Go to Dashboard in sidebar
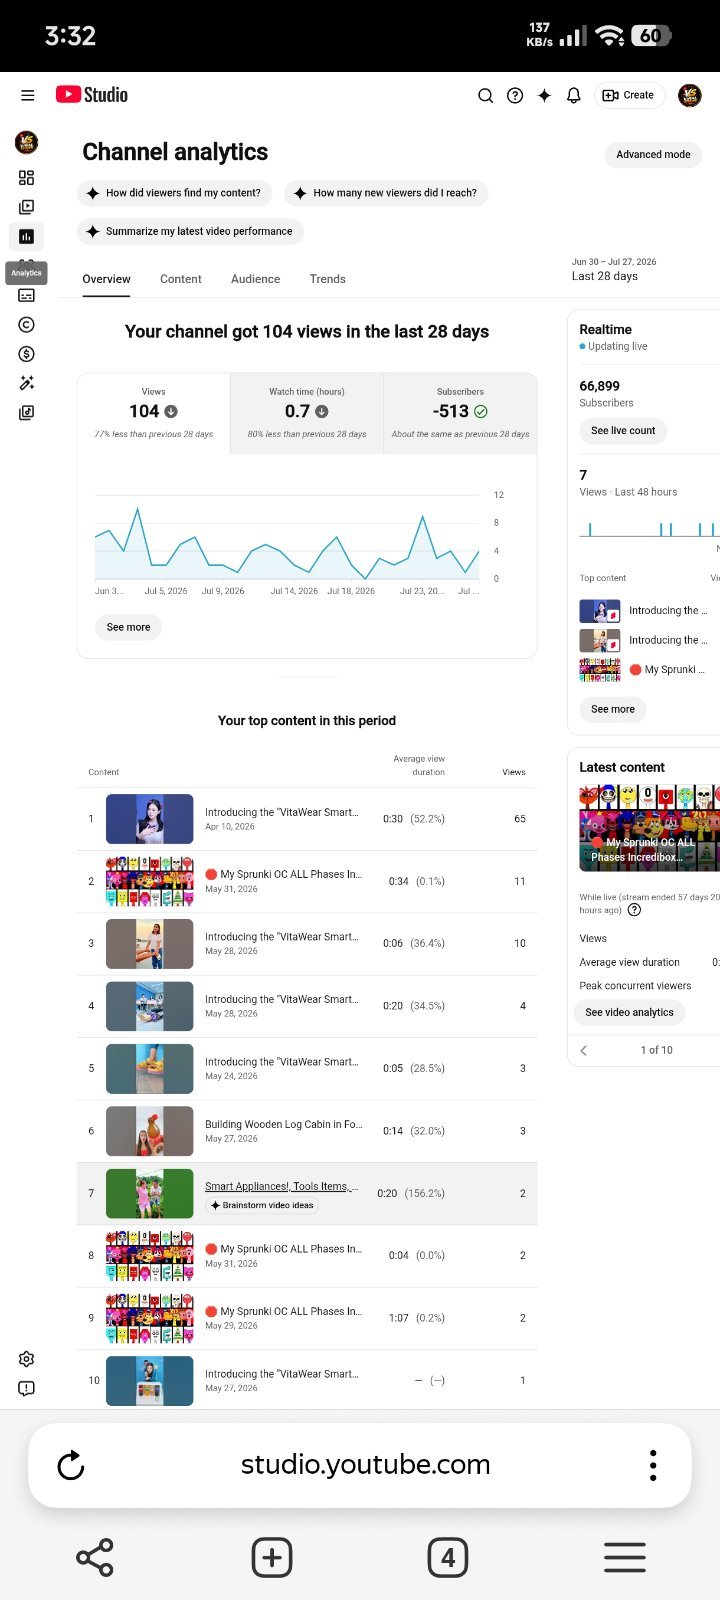 pos(27,178)
